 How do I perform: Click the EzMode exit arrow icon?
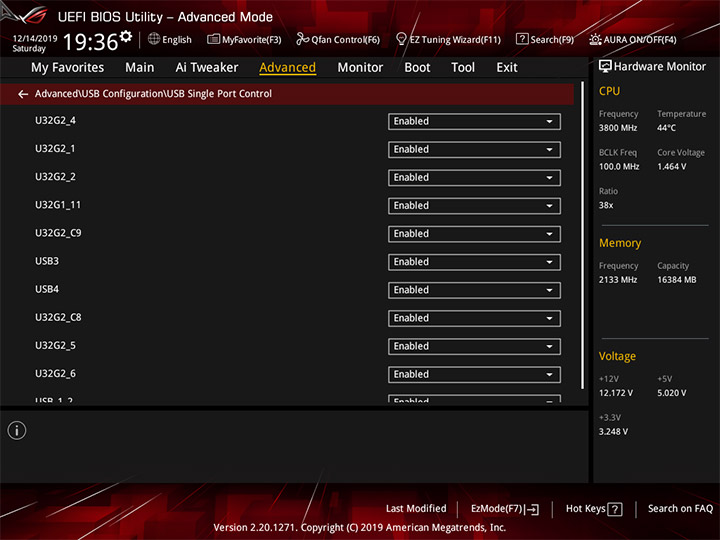[x=533, y=509]
